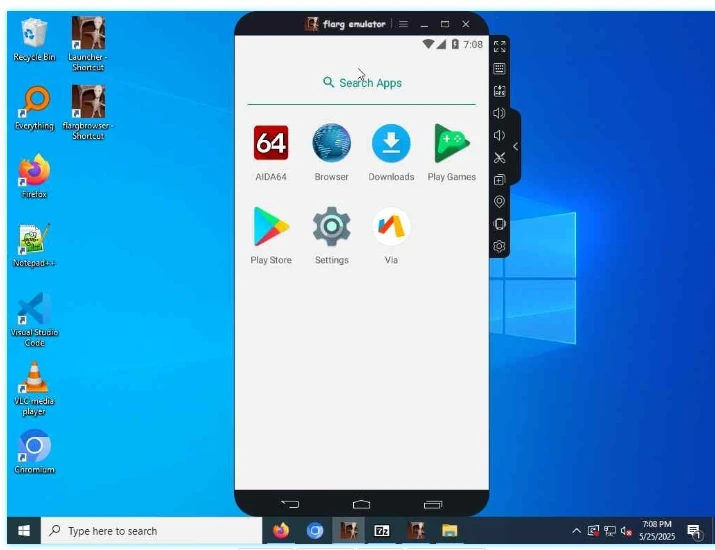
Task: Show hidden system tray icons
Action: (576, 530)
